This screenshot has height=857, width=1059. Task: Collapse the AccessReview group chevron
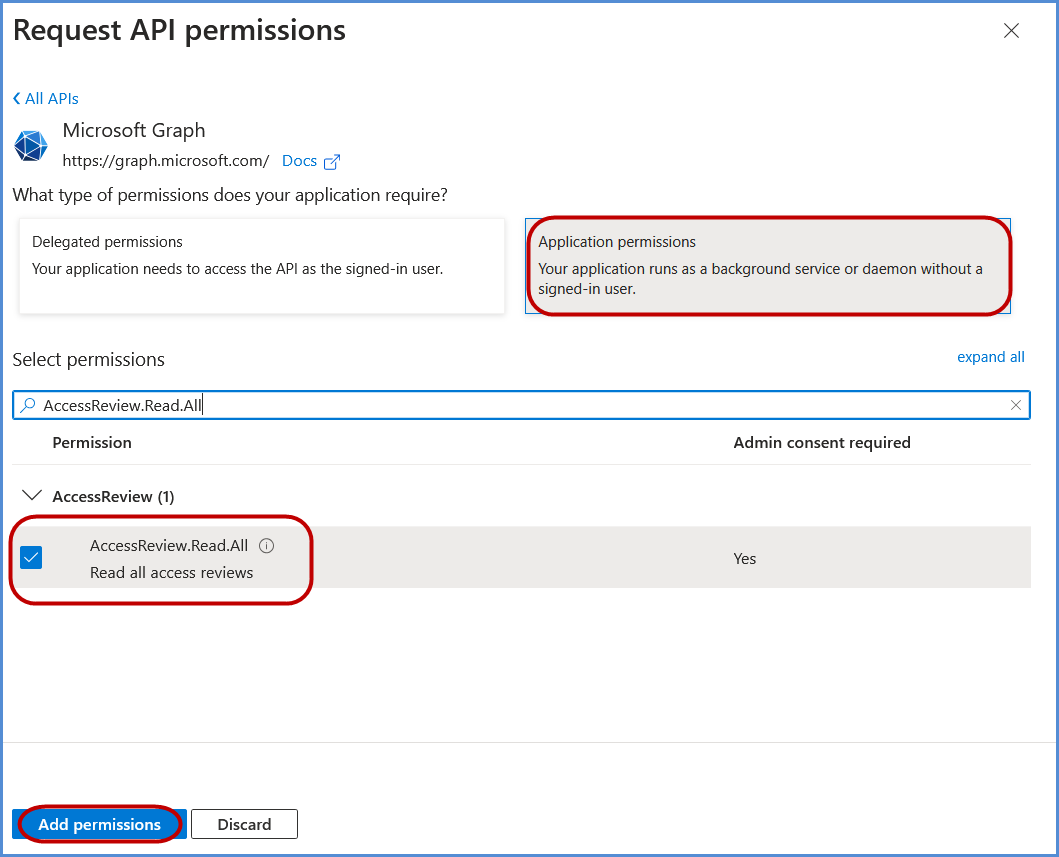[32, 496]
